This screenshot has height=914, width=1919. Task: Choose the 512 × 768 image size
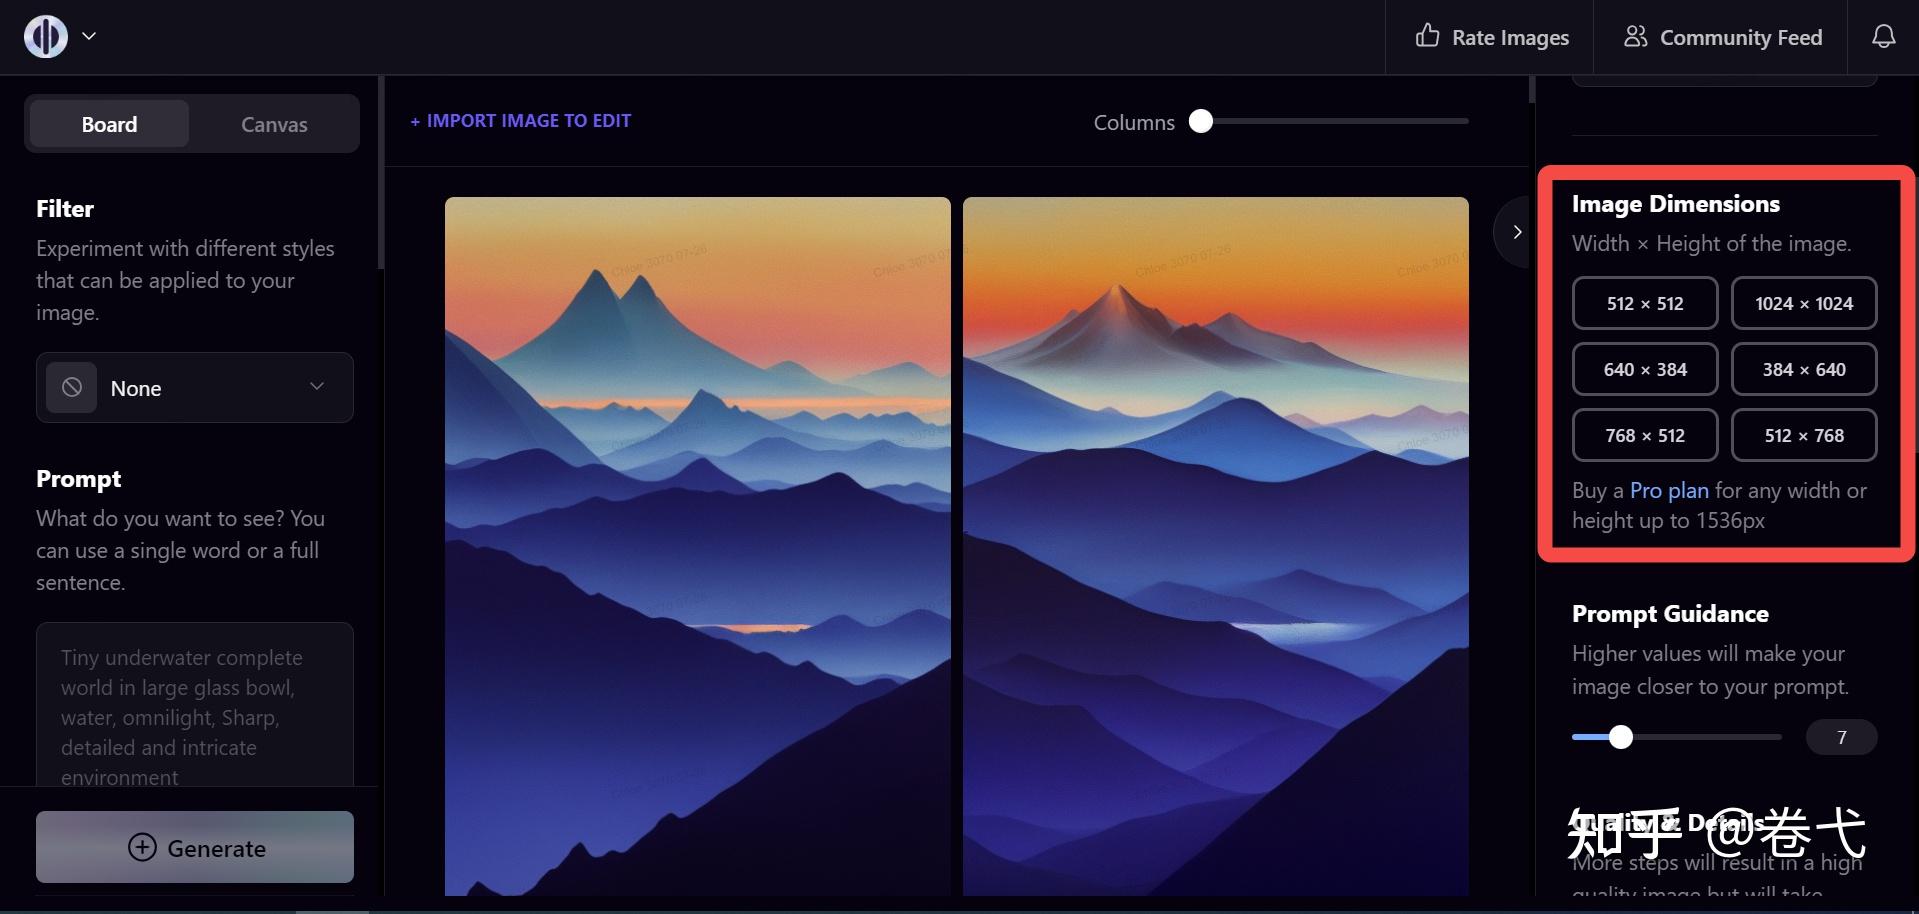coord(1804,435)
